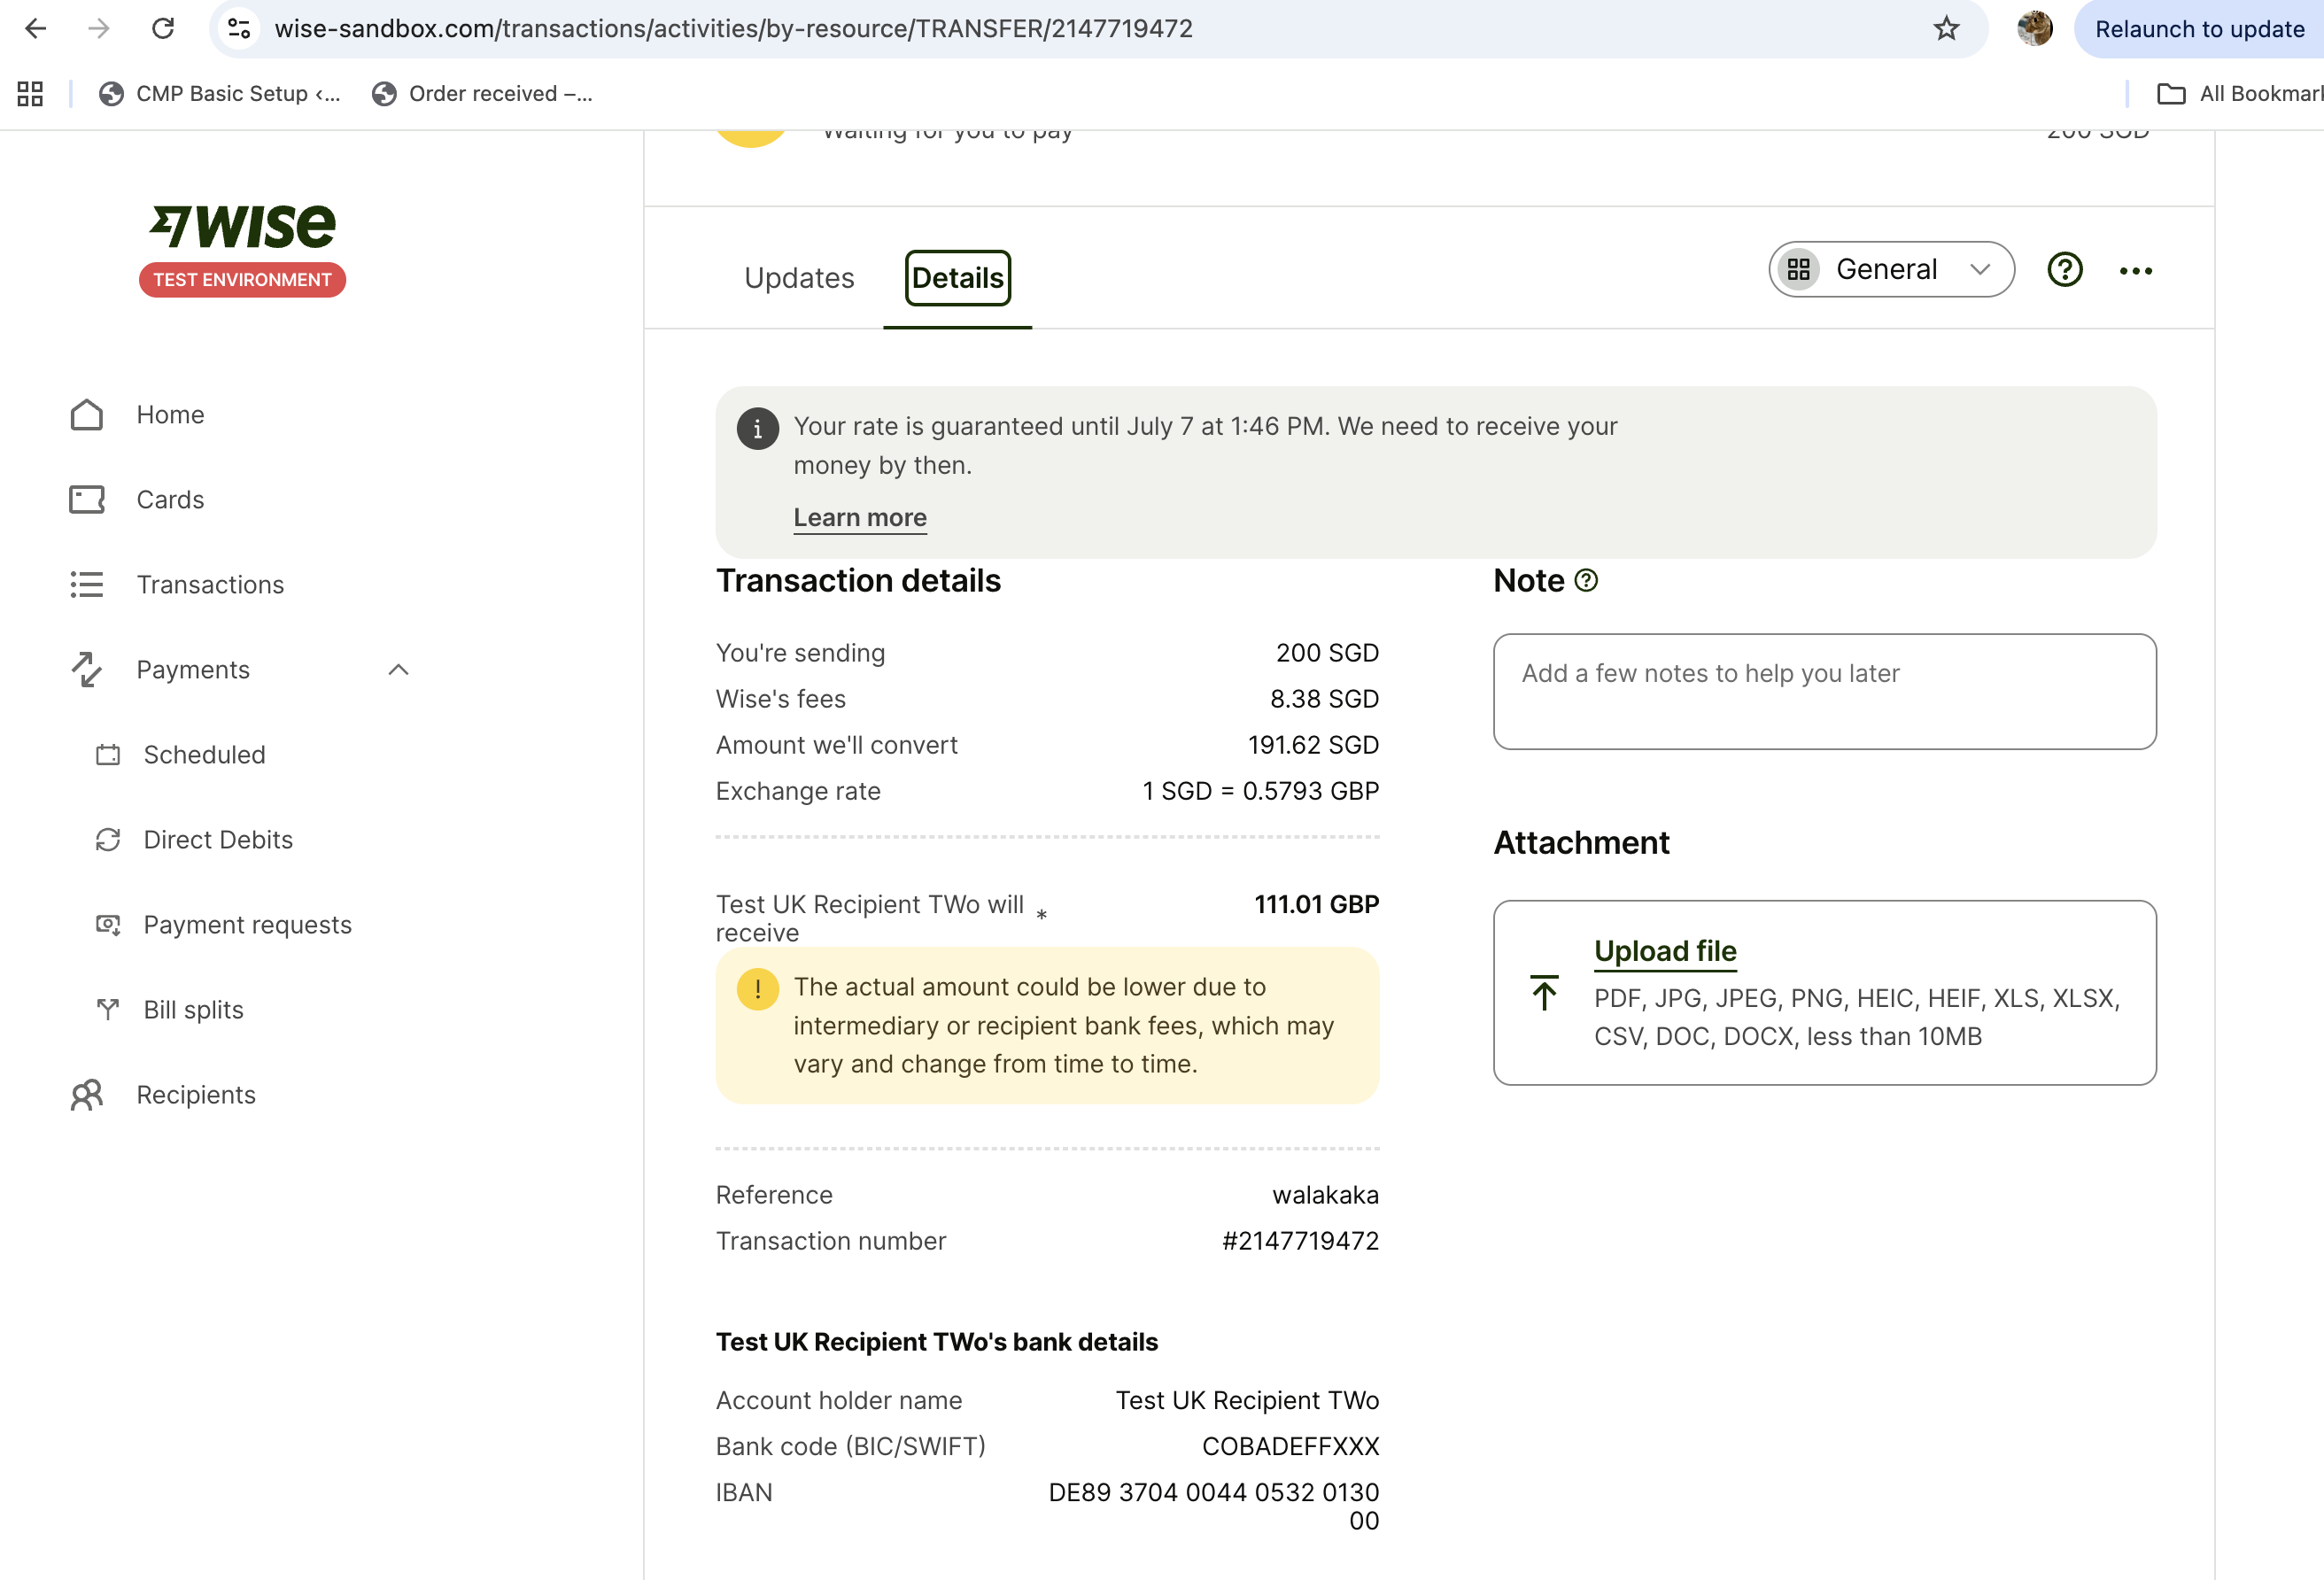
Task: Click the Wise's fees value 8.38 SGD
Action: pos(1324,699)
